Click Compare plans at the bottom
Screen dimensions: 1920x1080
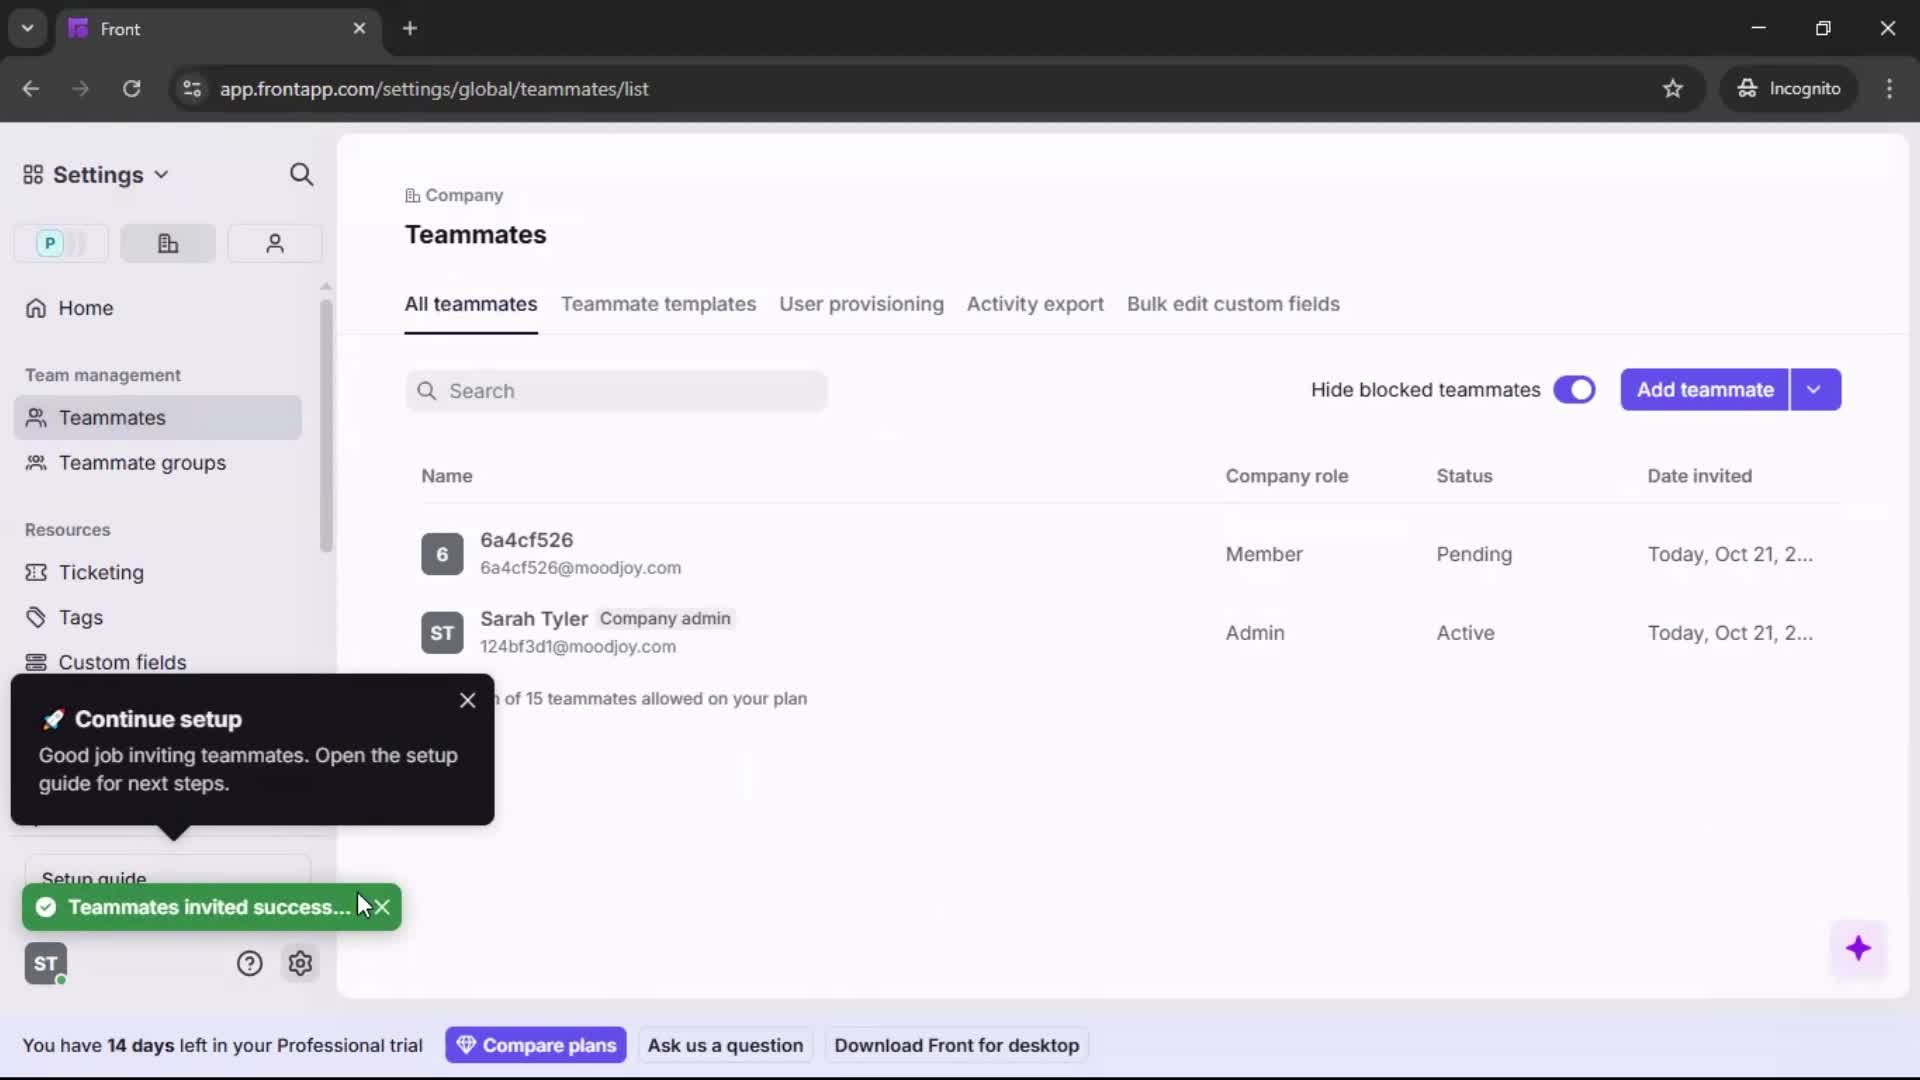click(536, 1044)
